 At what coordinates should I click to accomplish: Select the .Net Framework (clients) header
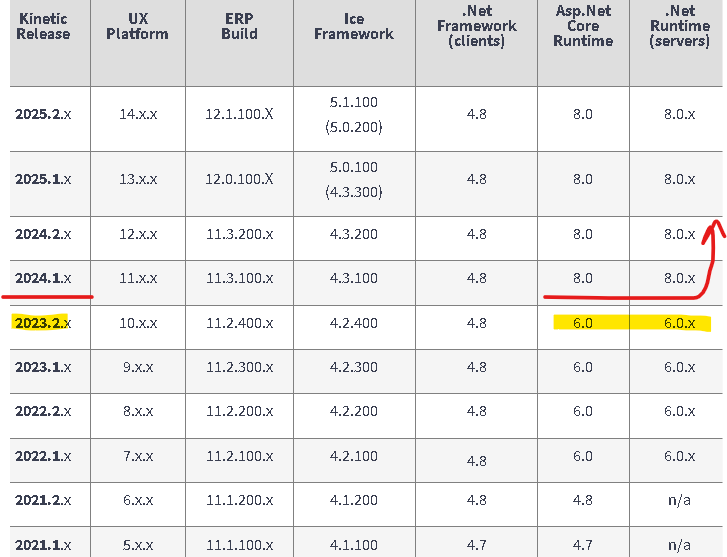coord(476,26)
